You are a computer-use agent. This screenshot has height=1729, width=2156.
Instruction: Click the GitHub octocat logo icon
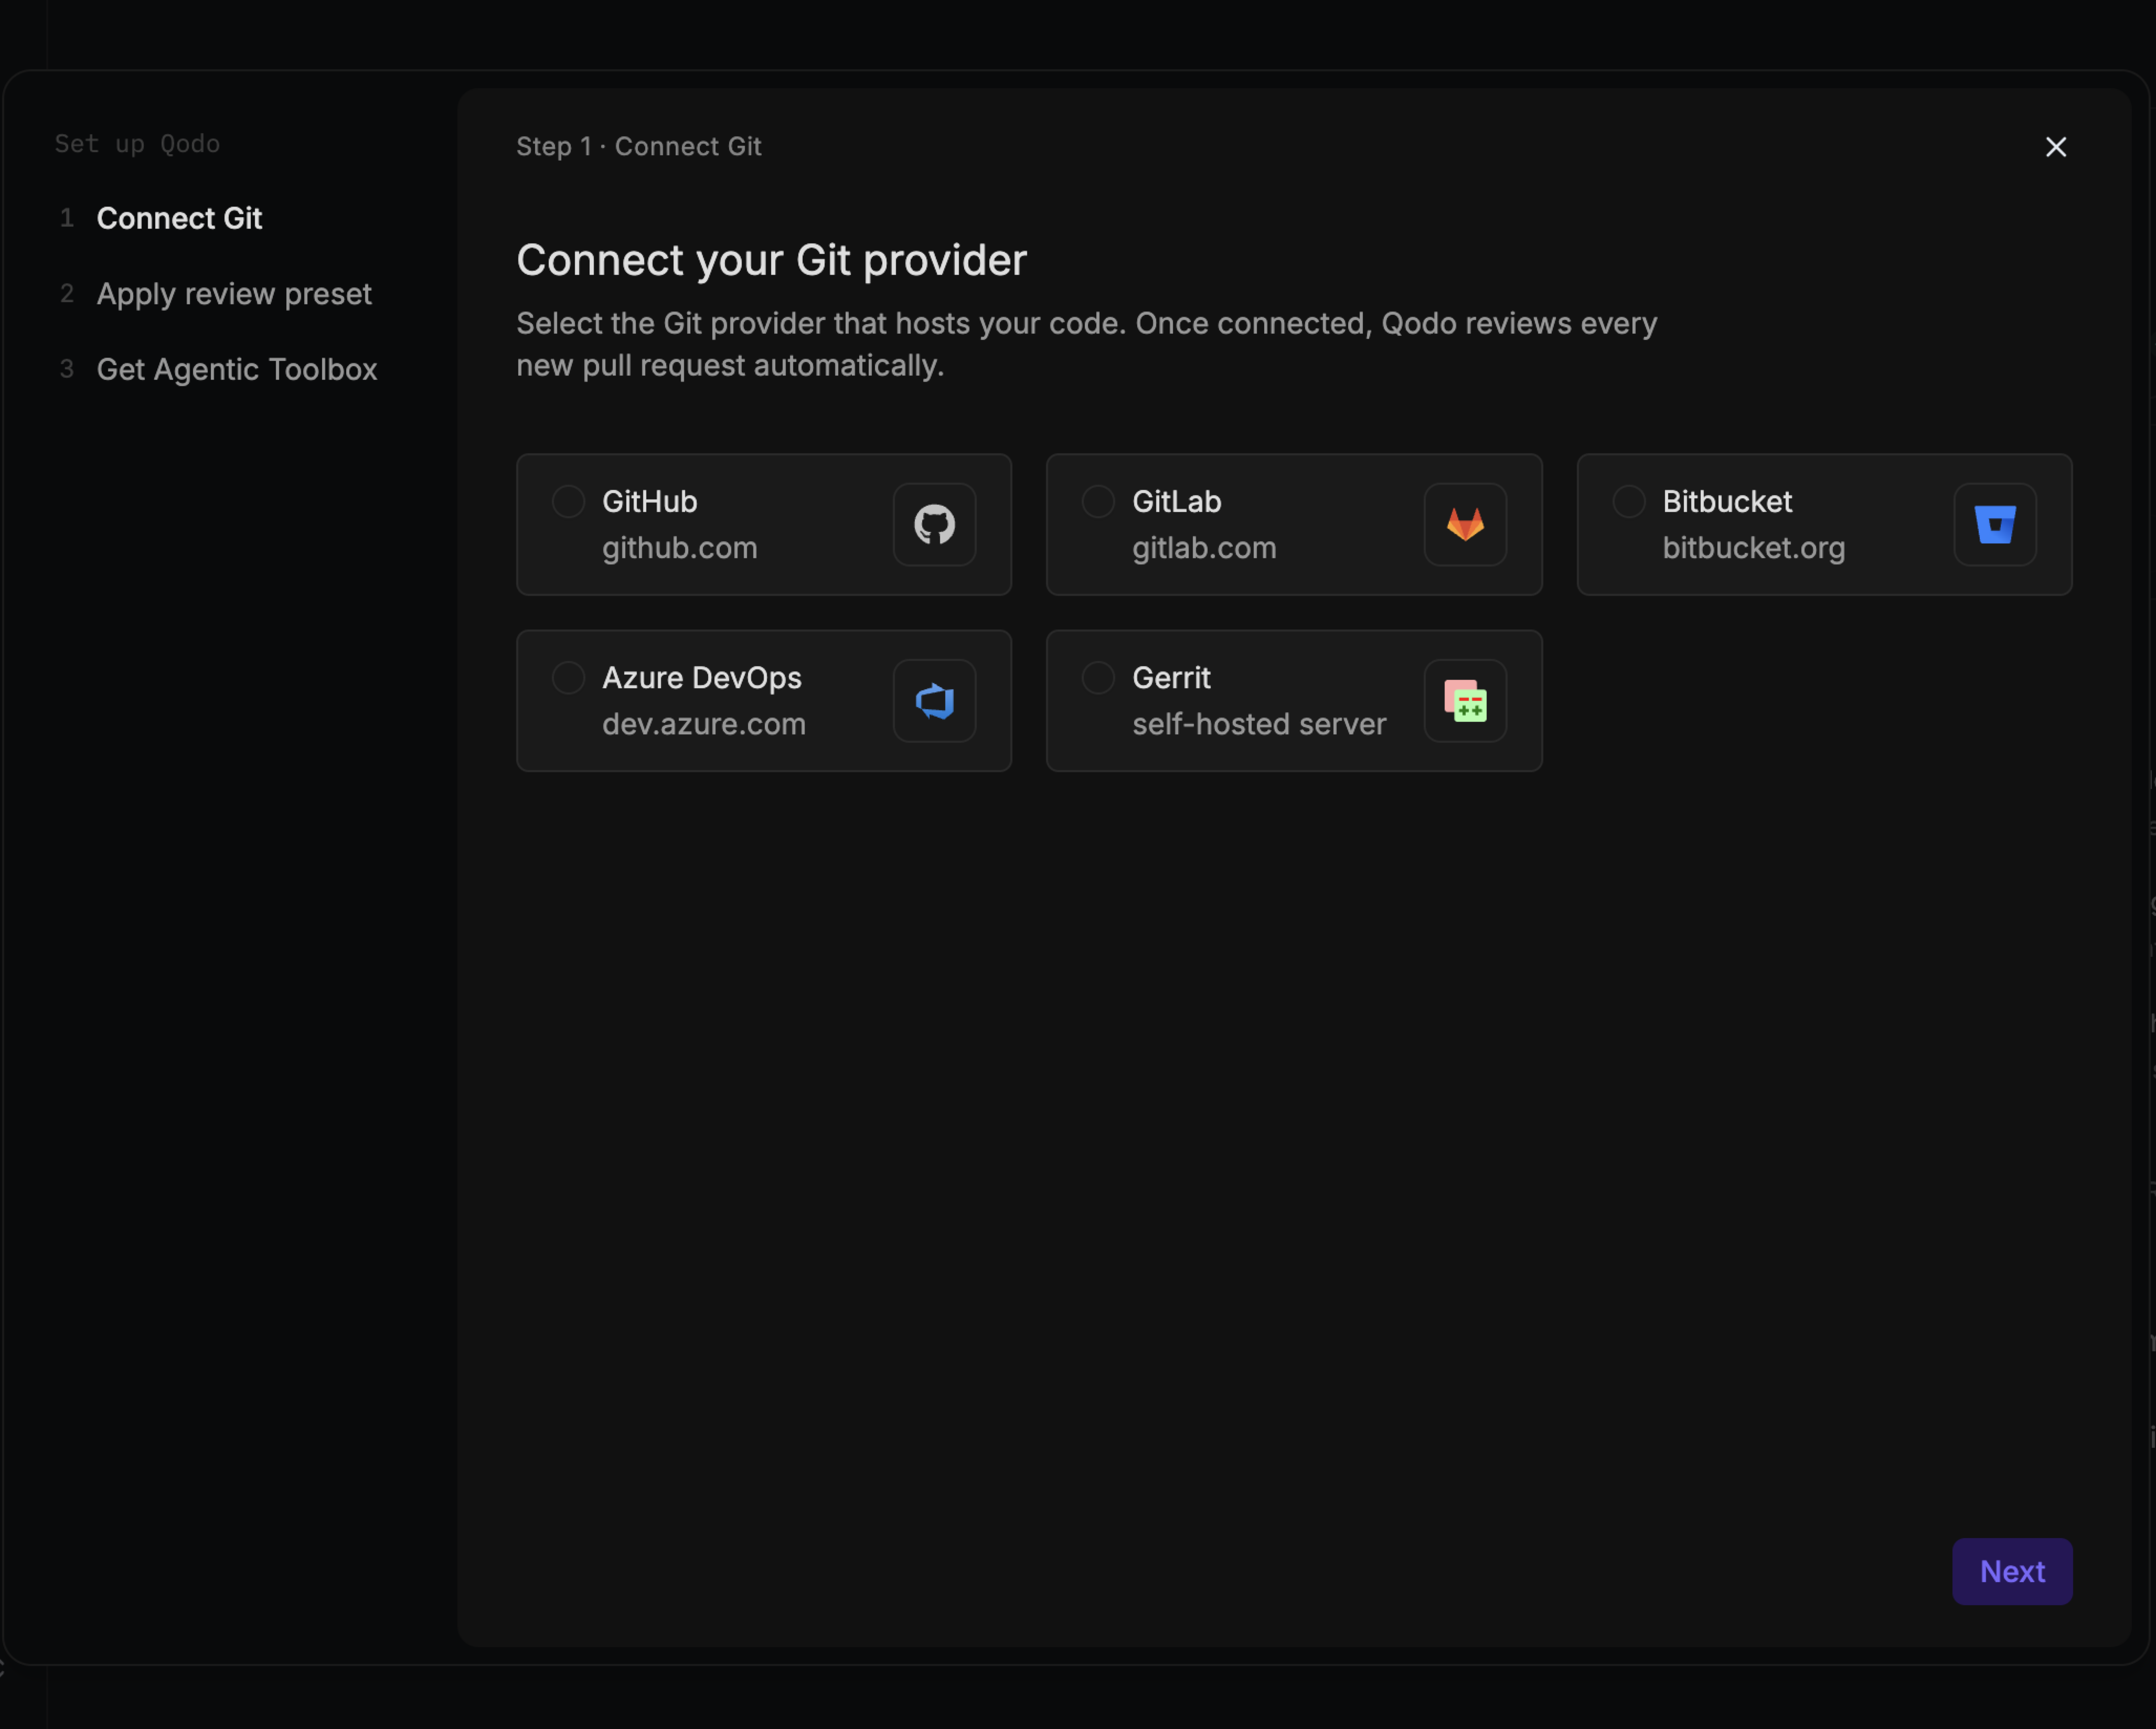pyautogui.click(x=934, y=524)
